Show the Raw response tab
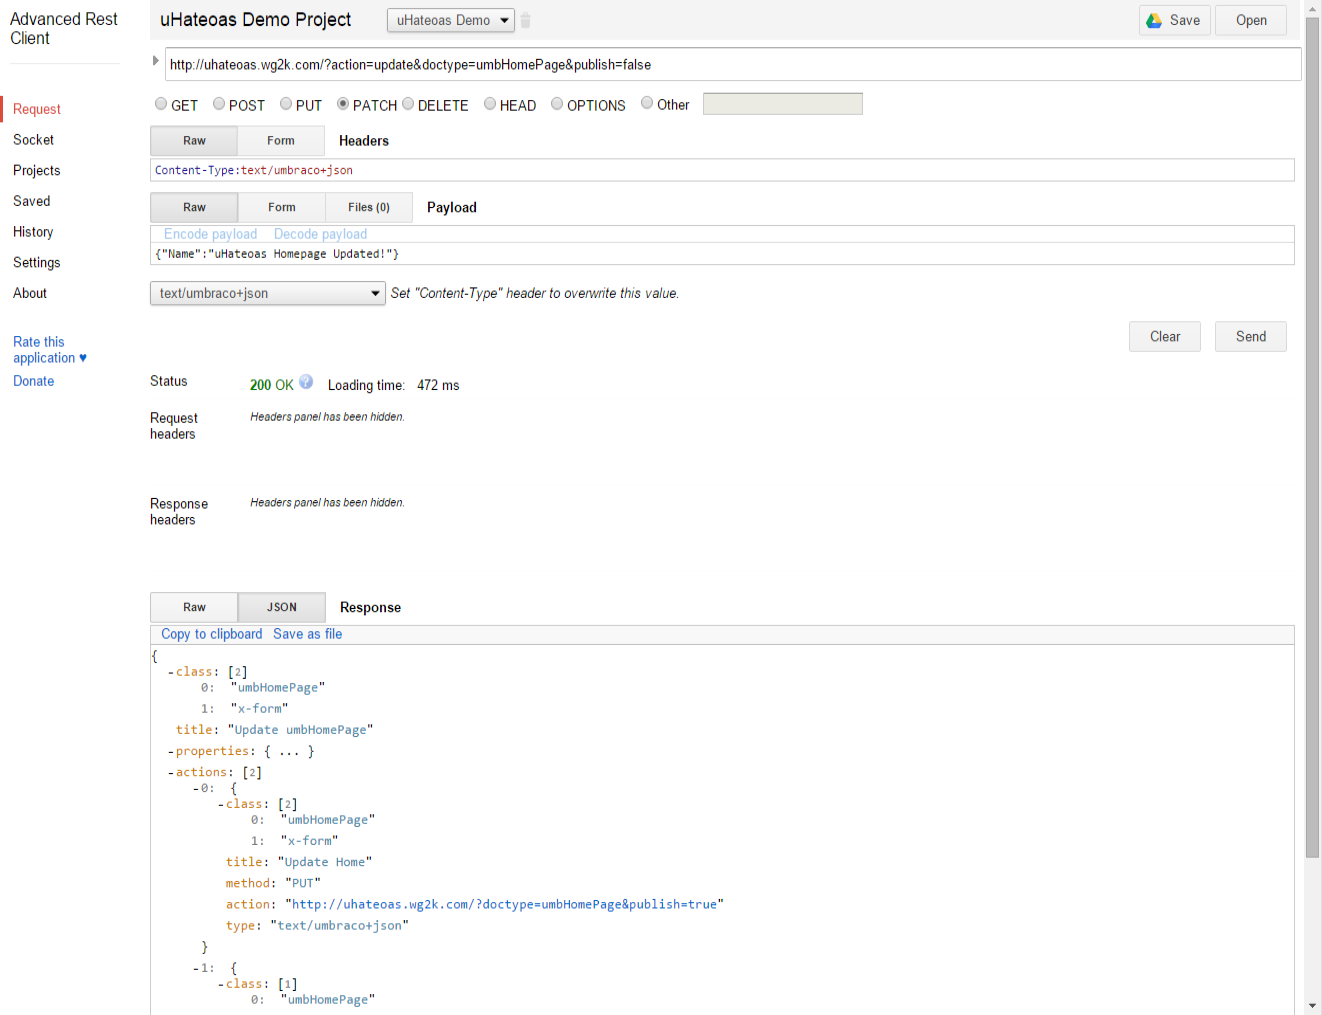1322x1015 pixels. (x=194, y=607)
